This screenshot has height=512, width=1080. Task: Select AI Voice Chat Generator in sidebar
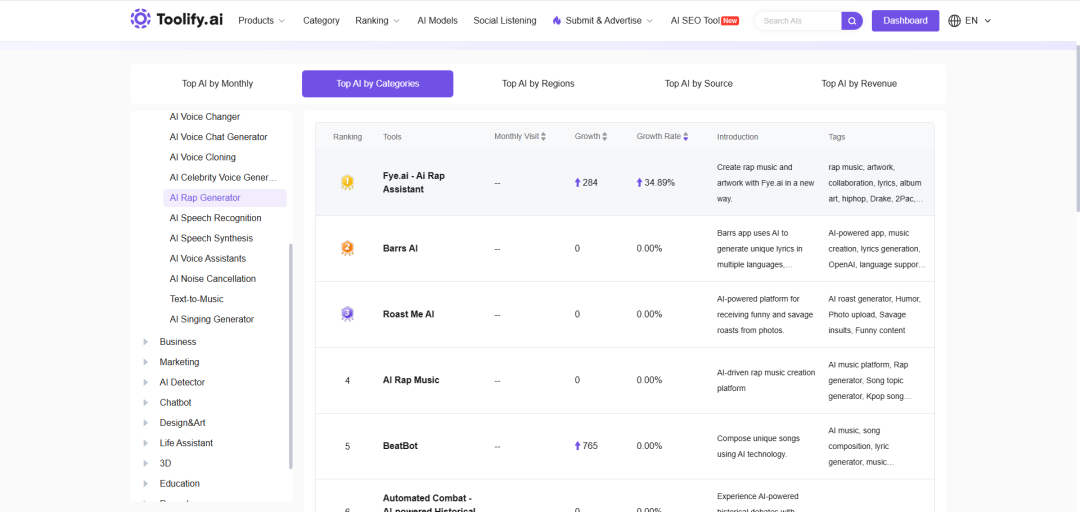218,137
